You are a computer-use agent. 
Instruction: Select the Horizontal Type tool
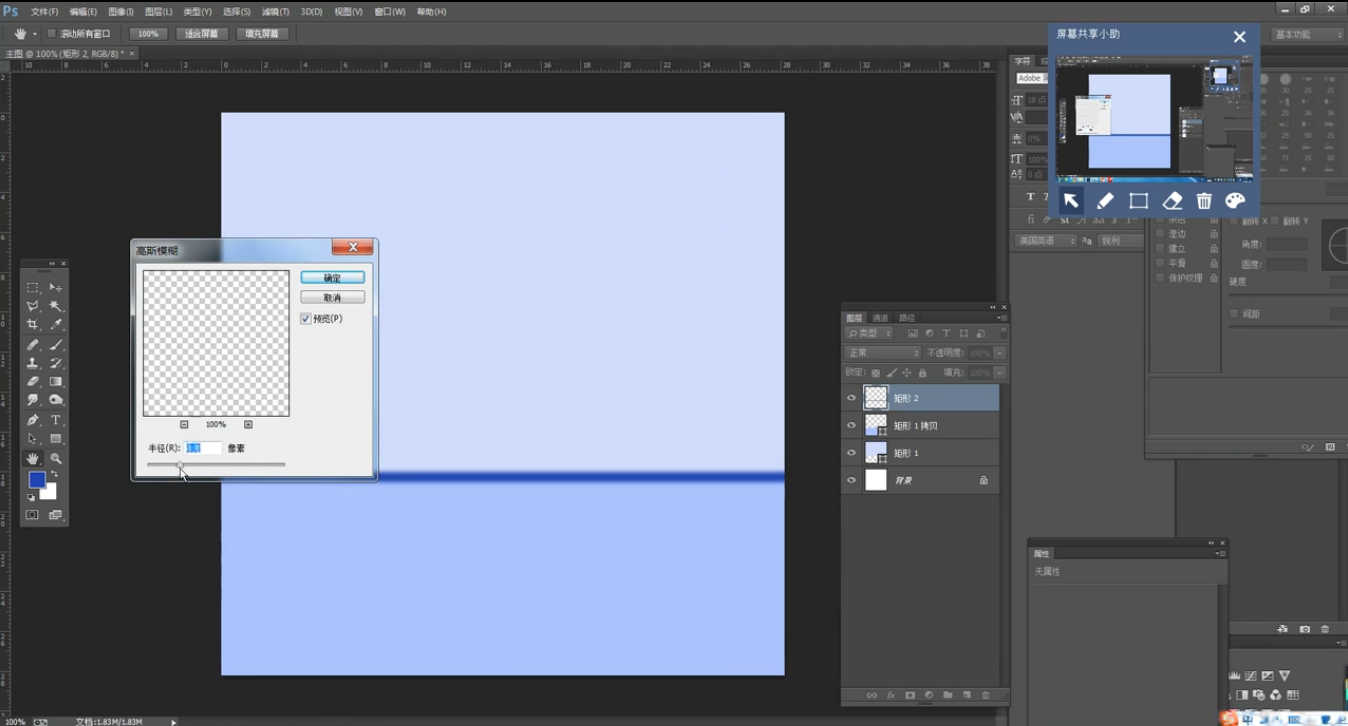pos(56,420)
